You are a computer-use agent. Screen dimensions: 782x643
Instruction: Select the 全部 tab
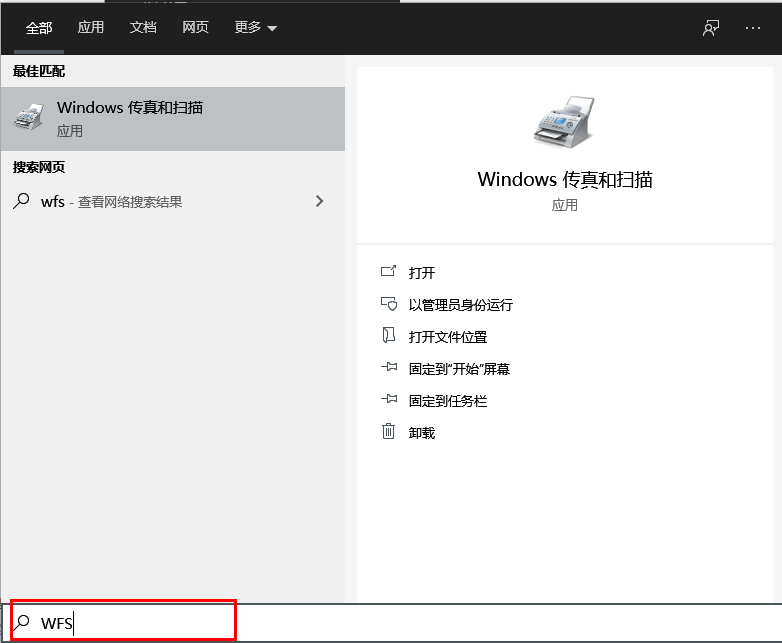[39, 28]
